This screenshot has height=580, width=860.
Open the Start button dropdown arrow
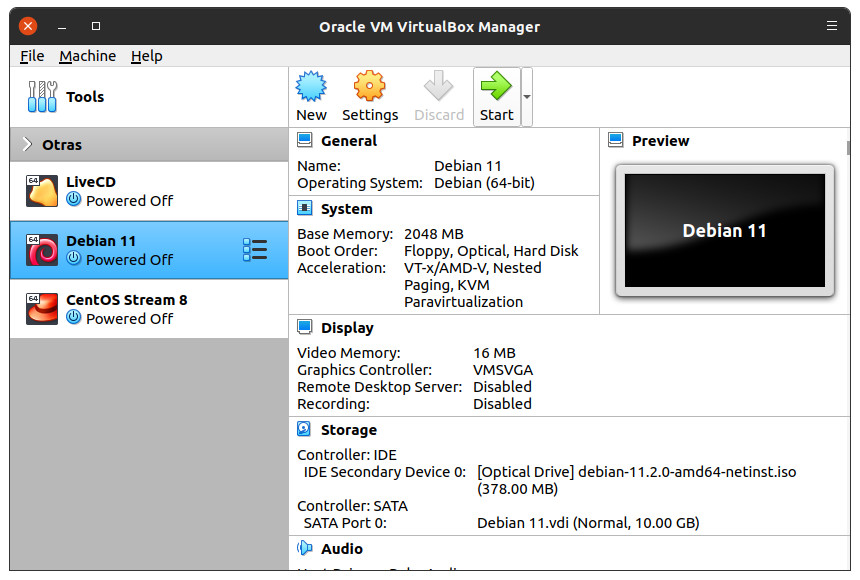(527, 97)
